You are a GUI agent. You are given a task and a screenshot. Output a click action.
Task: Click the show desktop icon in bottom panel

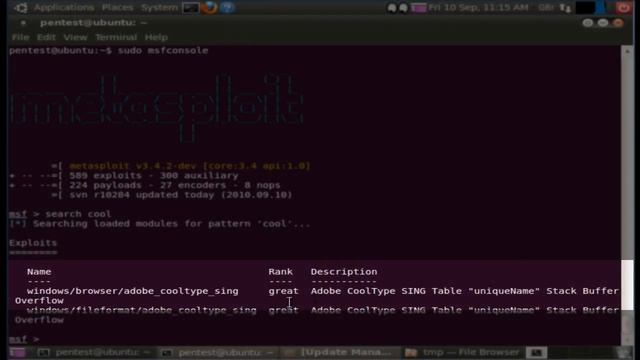(18, 352)
